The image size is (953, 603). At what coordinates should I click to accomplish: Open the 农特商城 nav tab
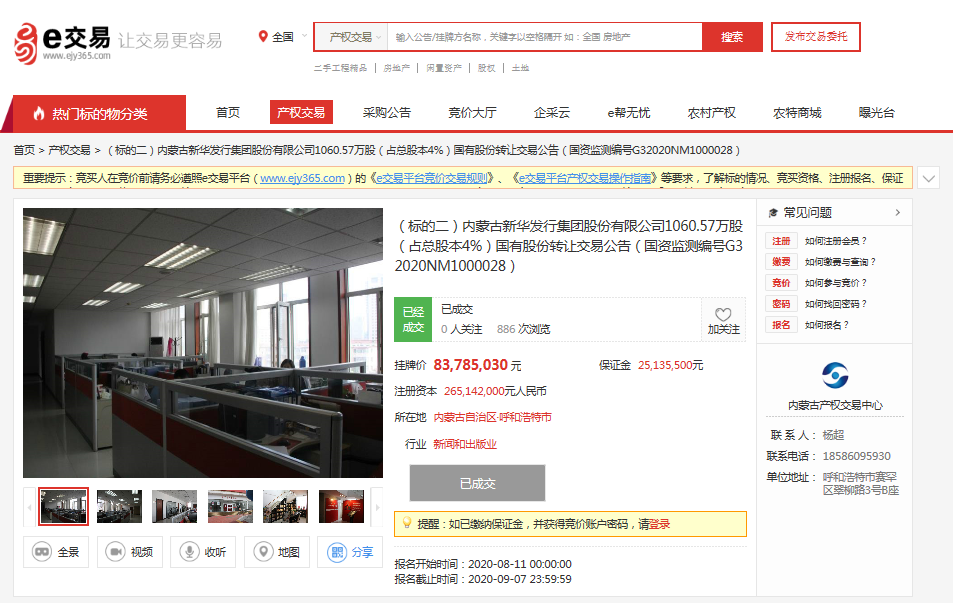tap(797, 112)
